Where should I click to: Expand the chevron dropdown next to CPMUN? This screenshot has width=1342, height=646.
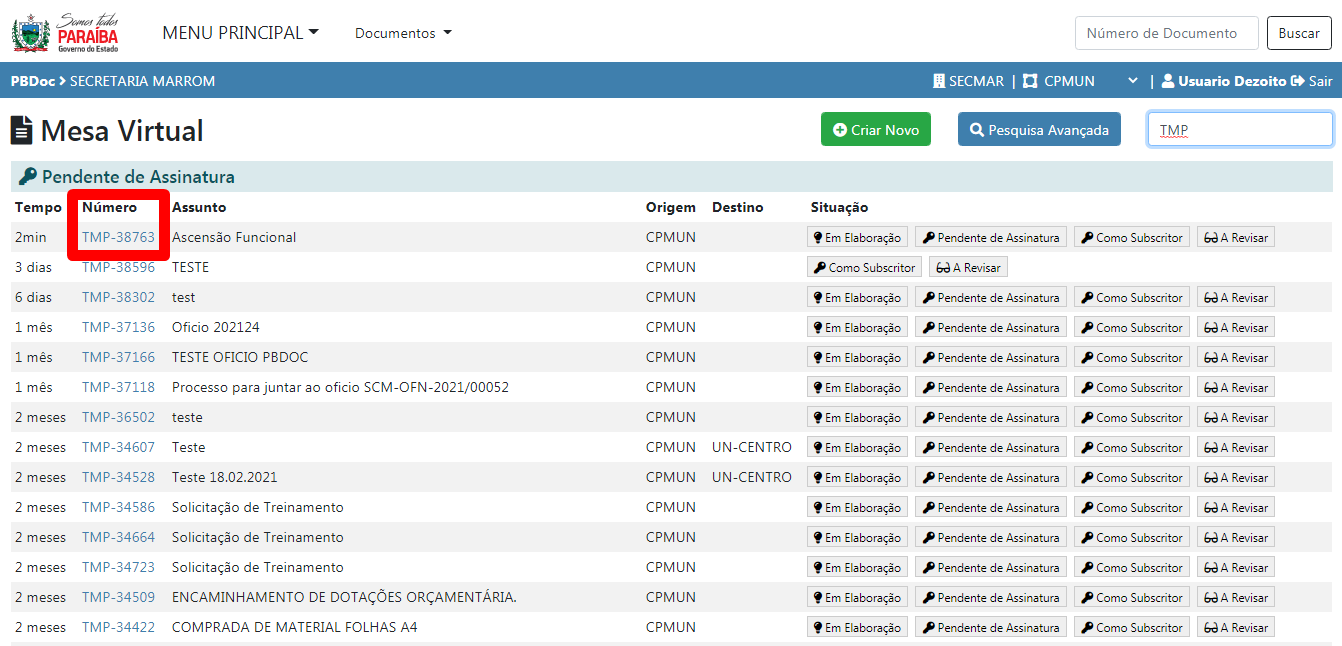1133,81
